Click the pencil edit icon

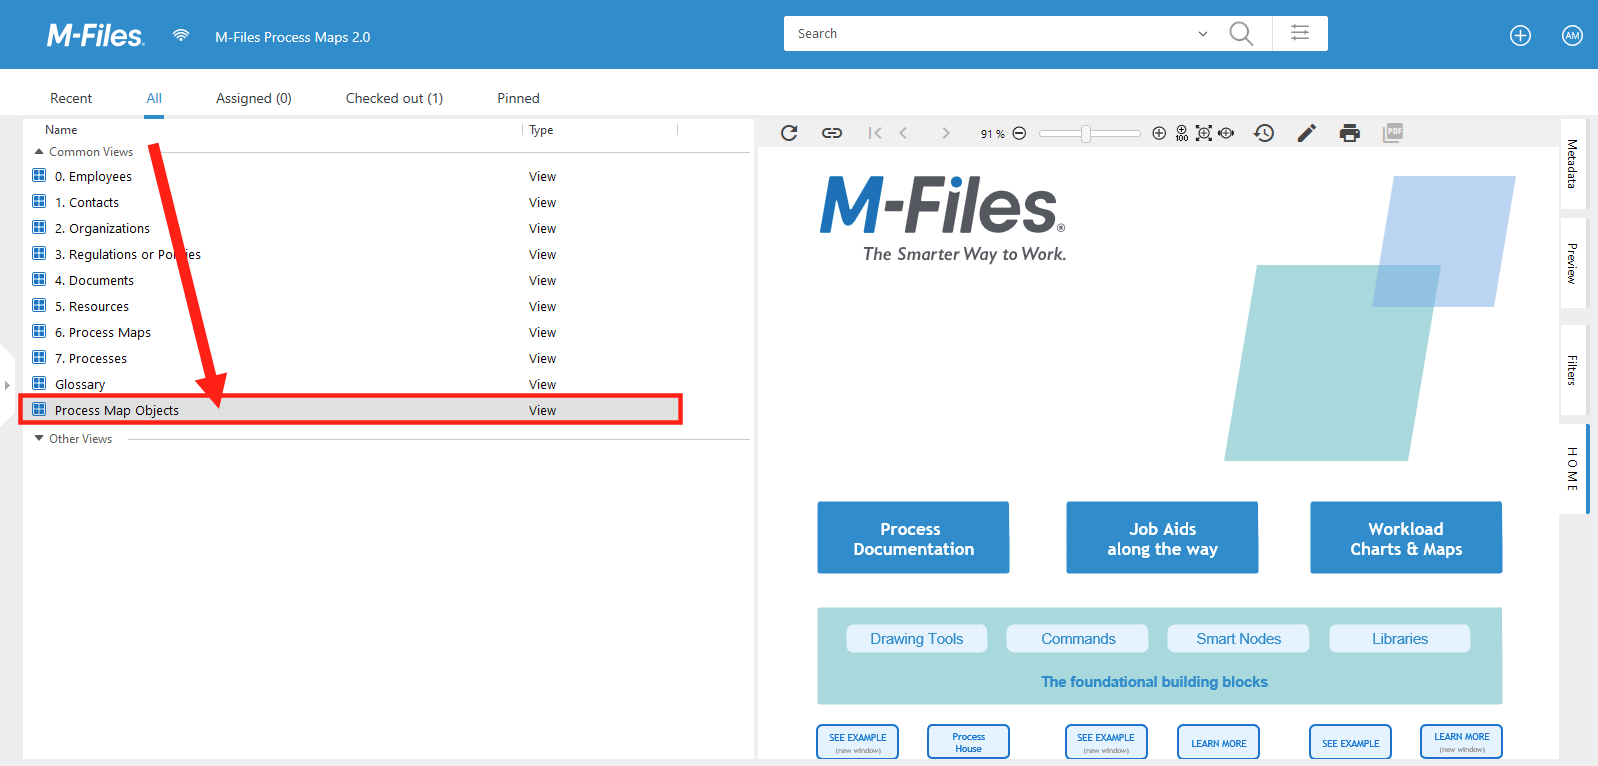coord(1306,133)
